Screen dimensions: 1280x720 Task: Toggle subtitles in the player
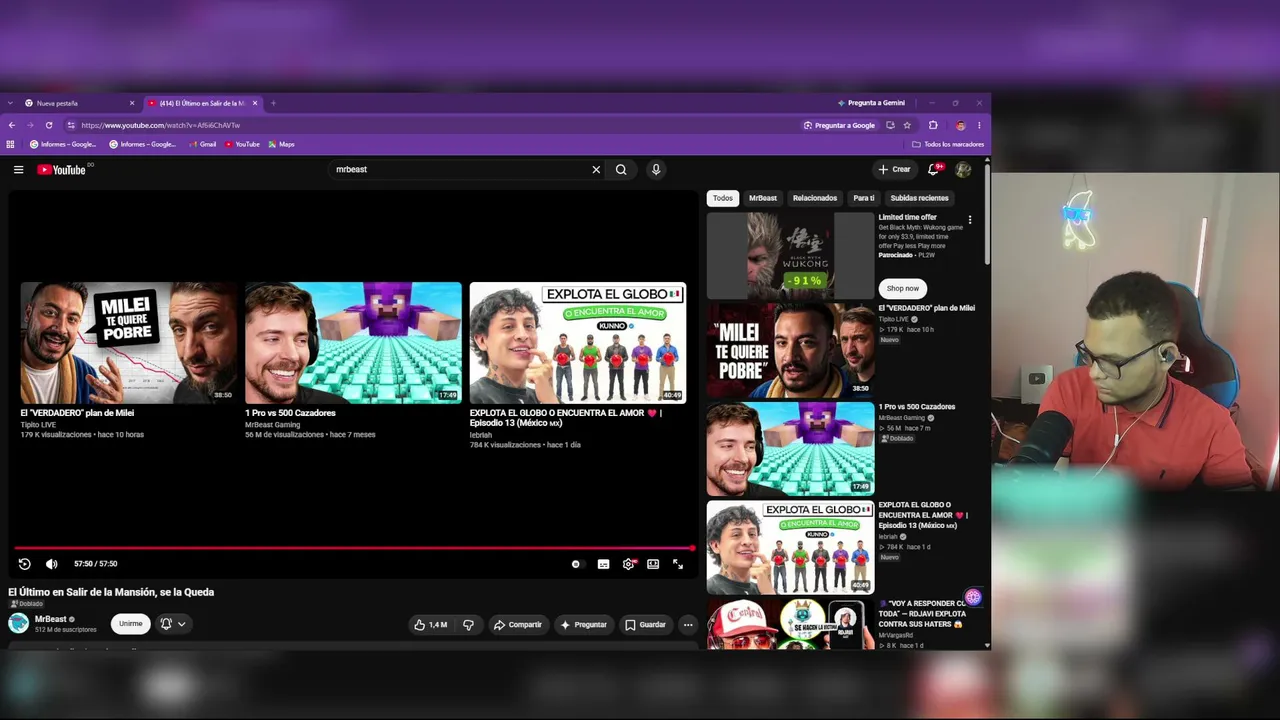click(x=603, y=564)
